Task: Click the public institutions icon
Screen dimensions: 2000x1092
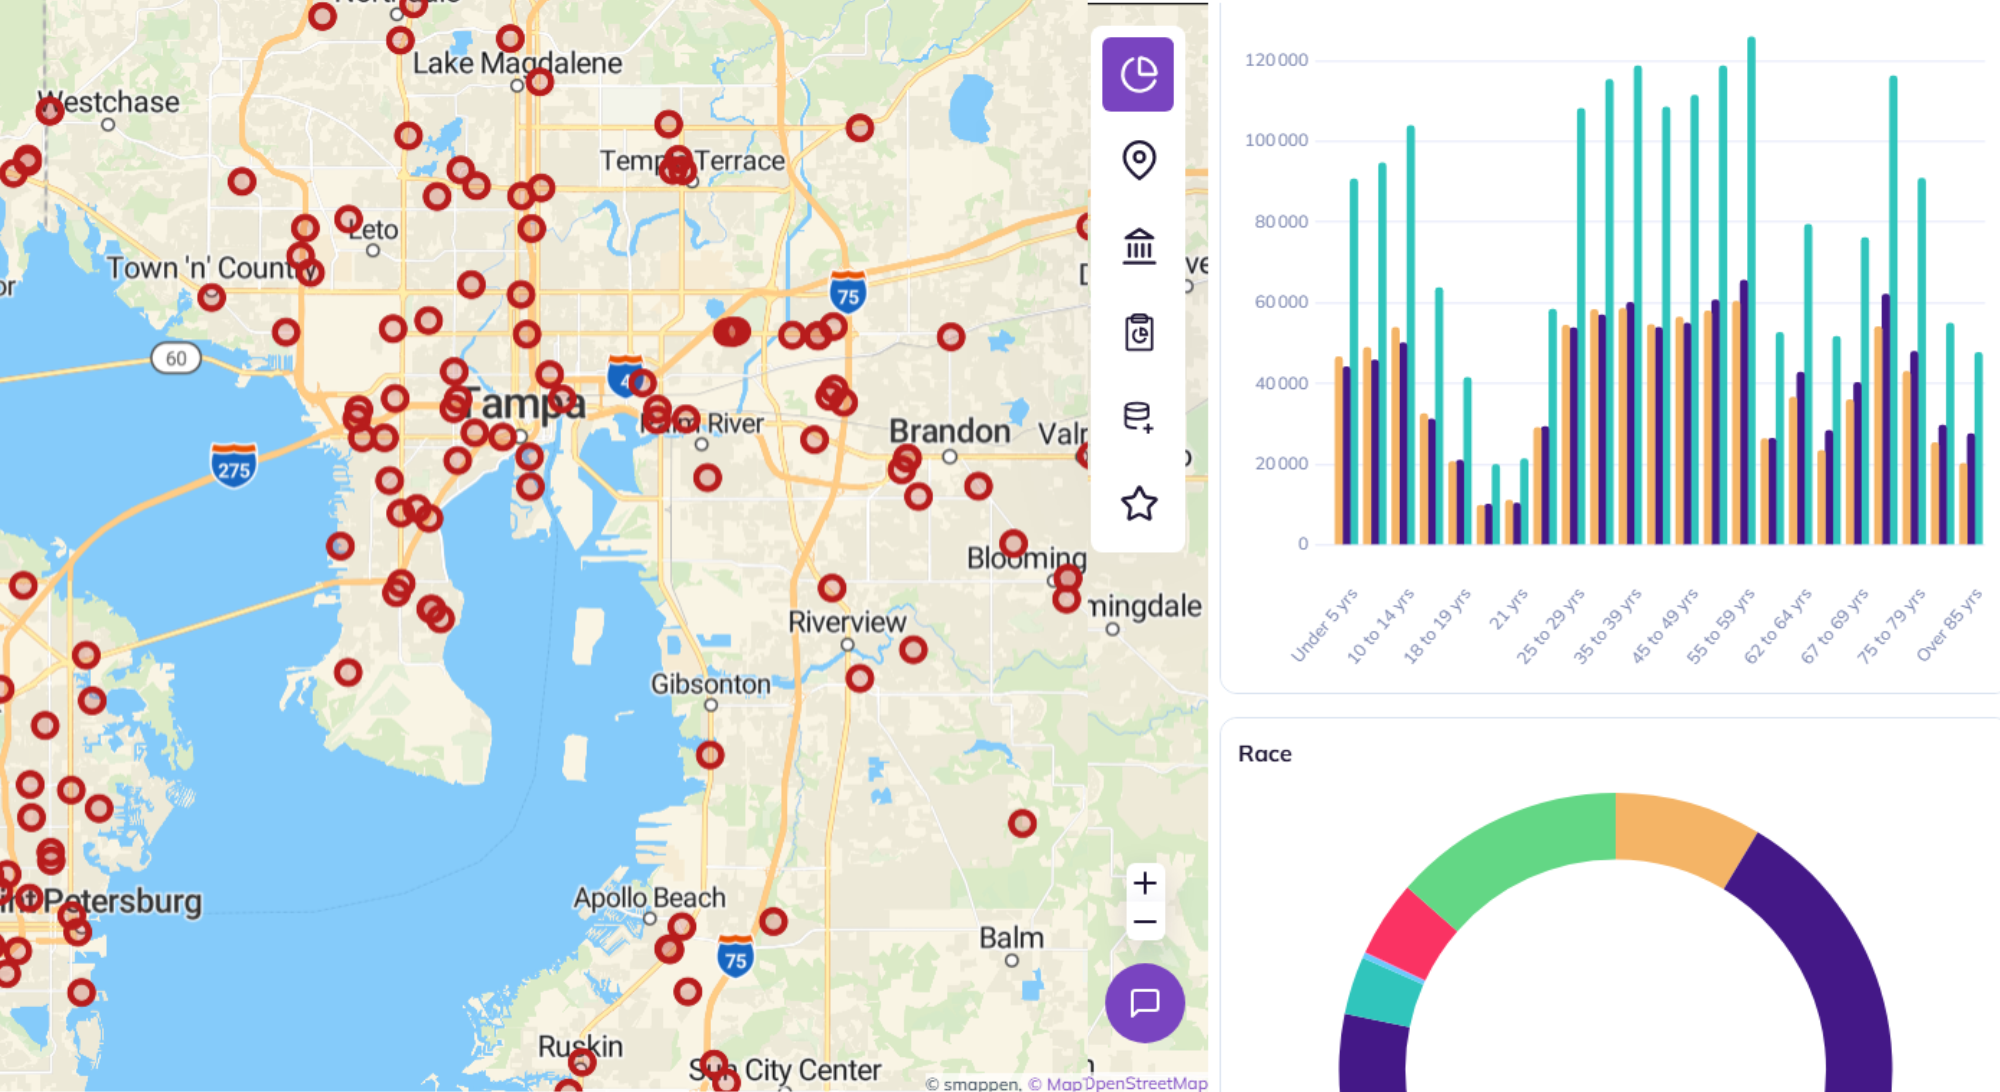Action: tap(1139, 247)
